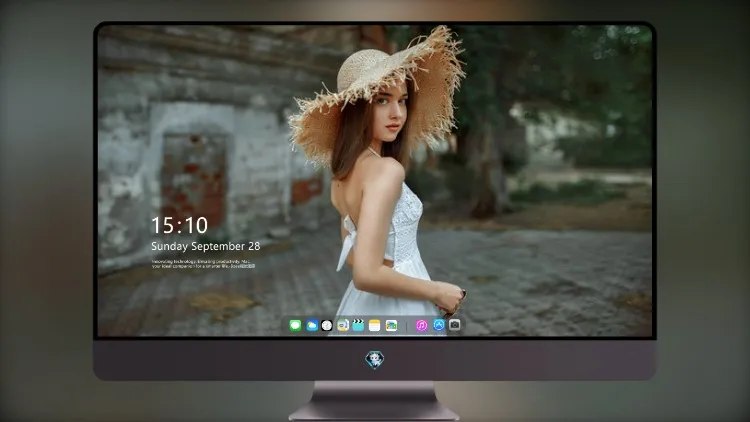This screenshot has width=750, height=422.
Task: Open the Camera app in the dock
Action: pos(454,325)
